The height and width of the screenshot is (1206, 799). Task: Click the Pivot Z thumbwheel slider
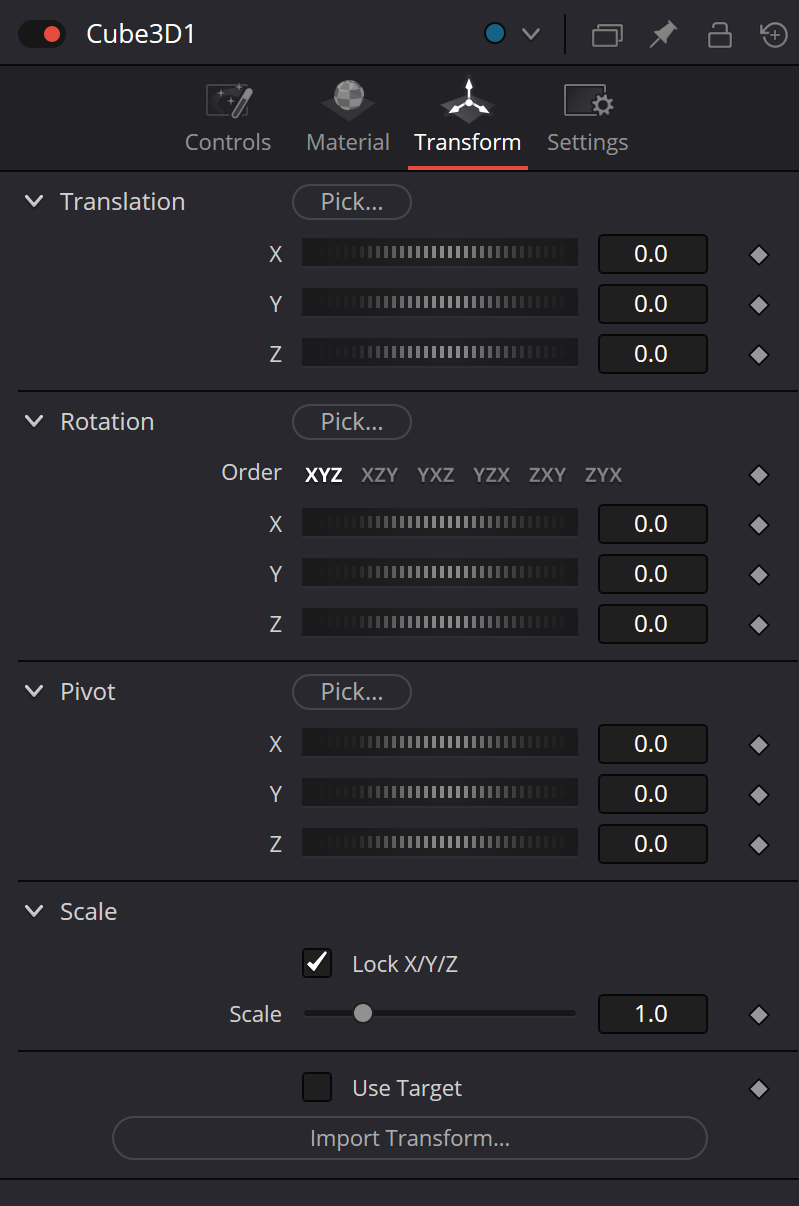tap(440, 843)
